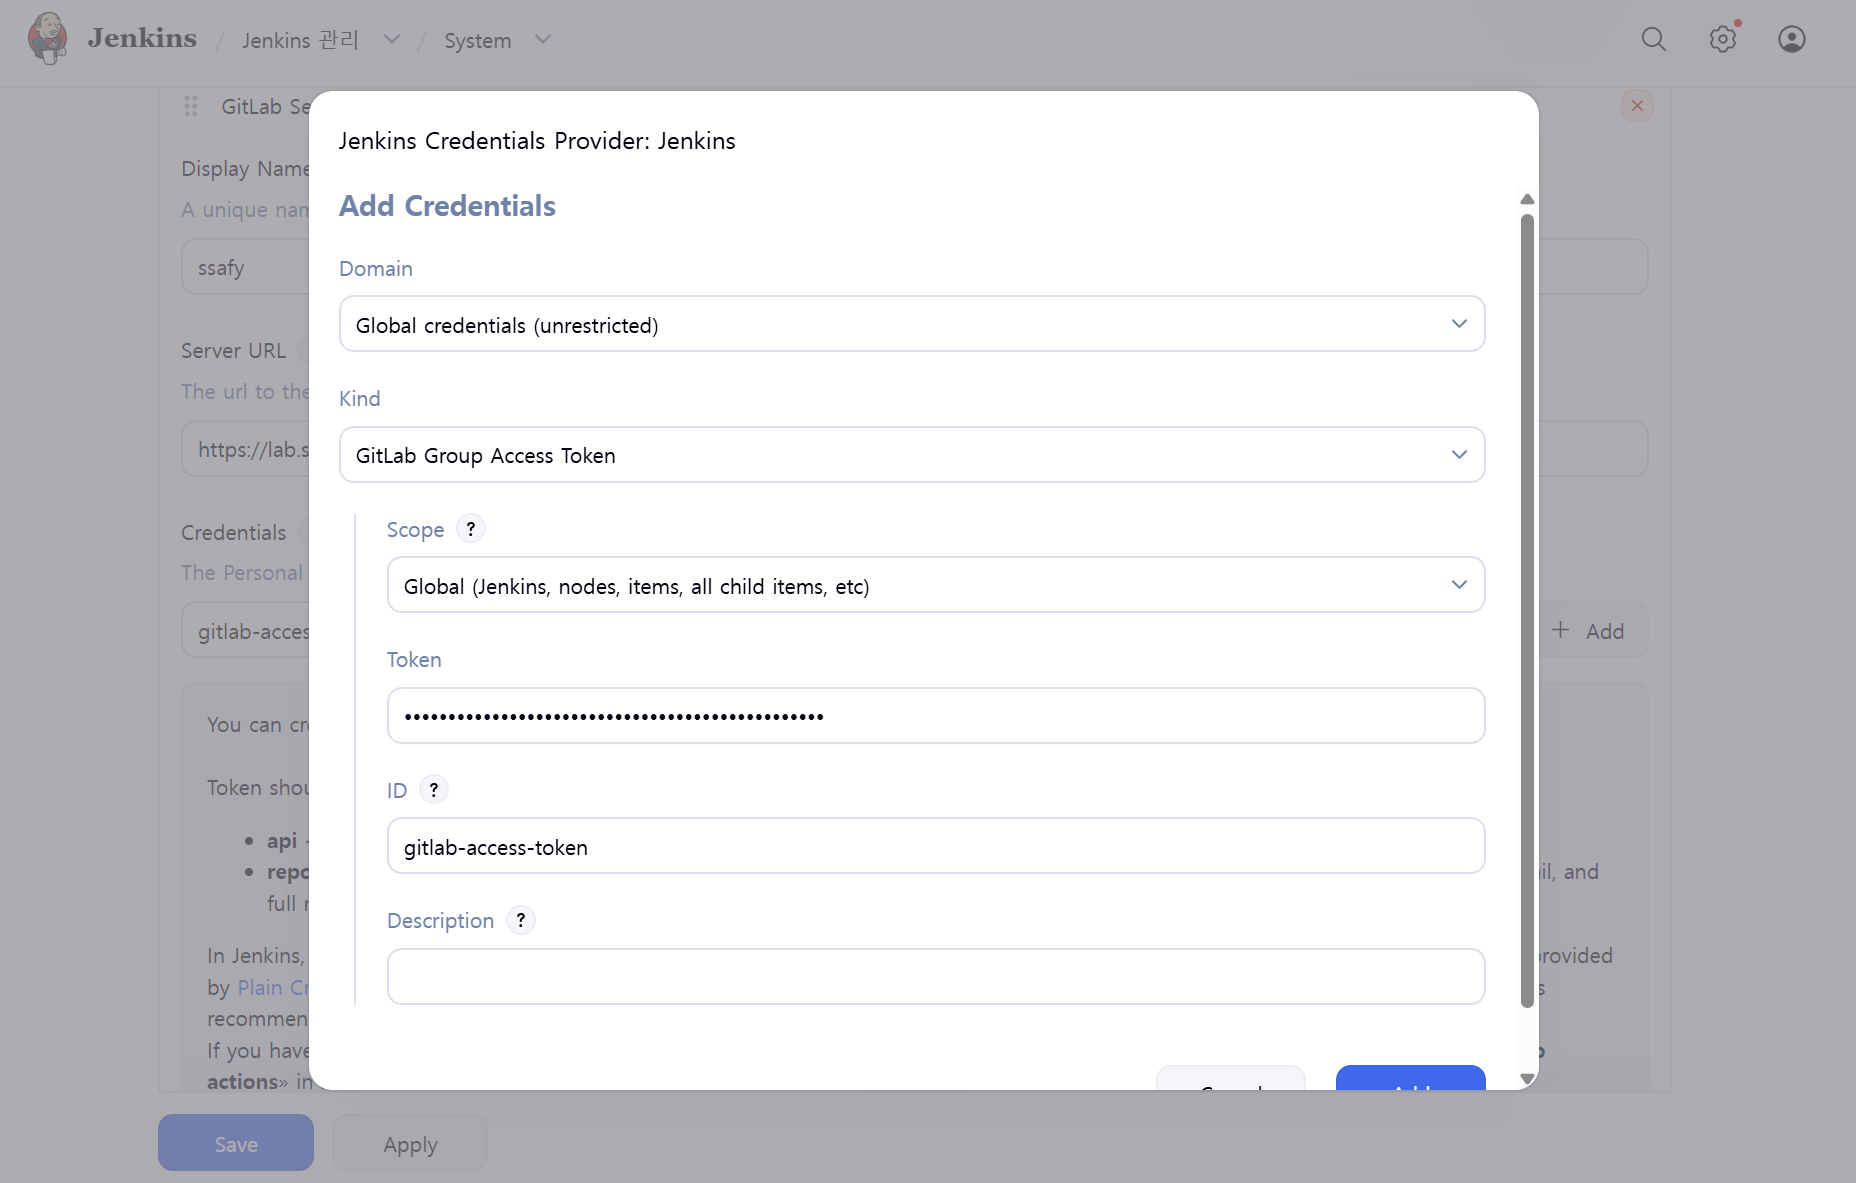Screen dimensions: 1856x1183
Task: Click the Jenkins Credentials Provider: Jenkins title
Action: tap(537, 141)
